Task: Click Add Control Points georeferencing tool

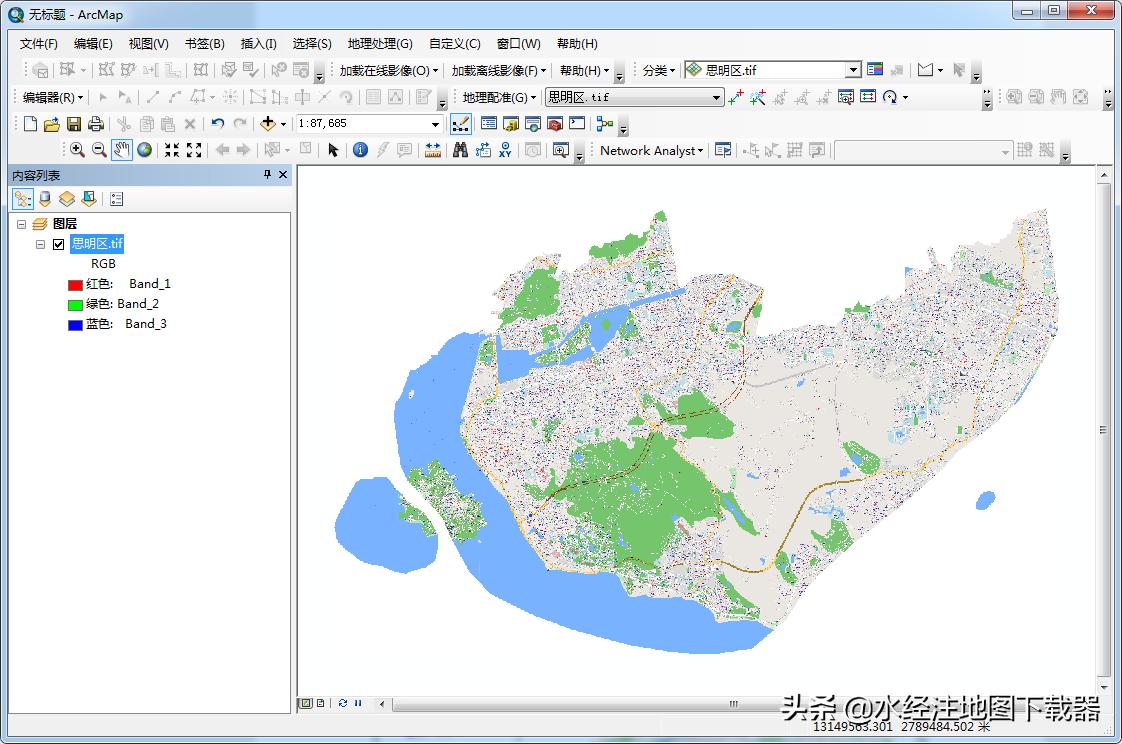Action: pyautogui.click(x=736, y=97)
